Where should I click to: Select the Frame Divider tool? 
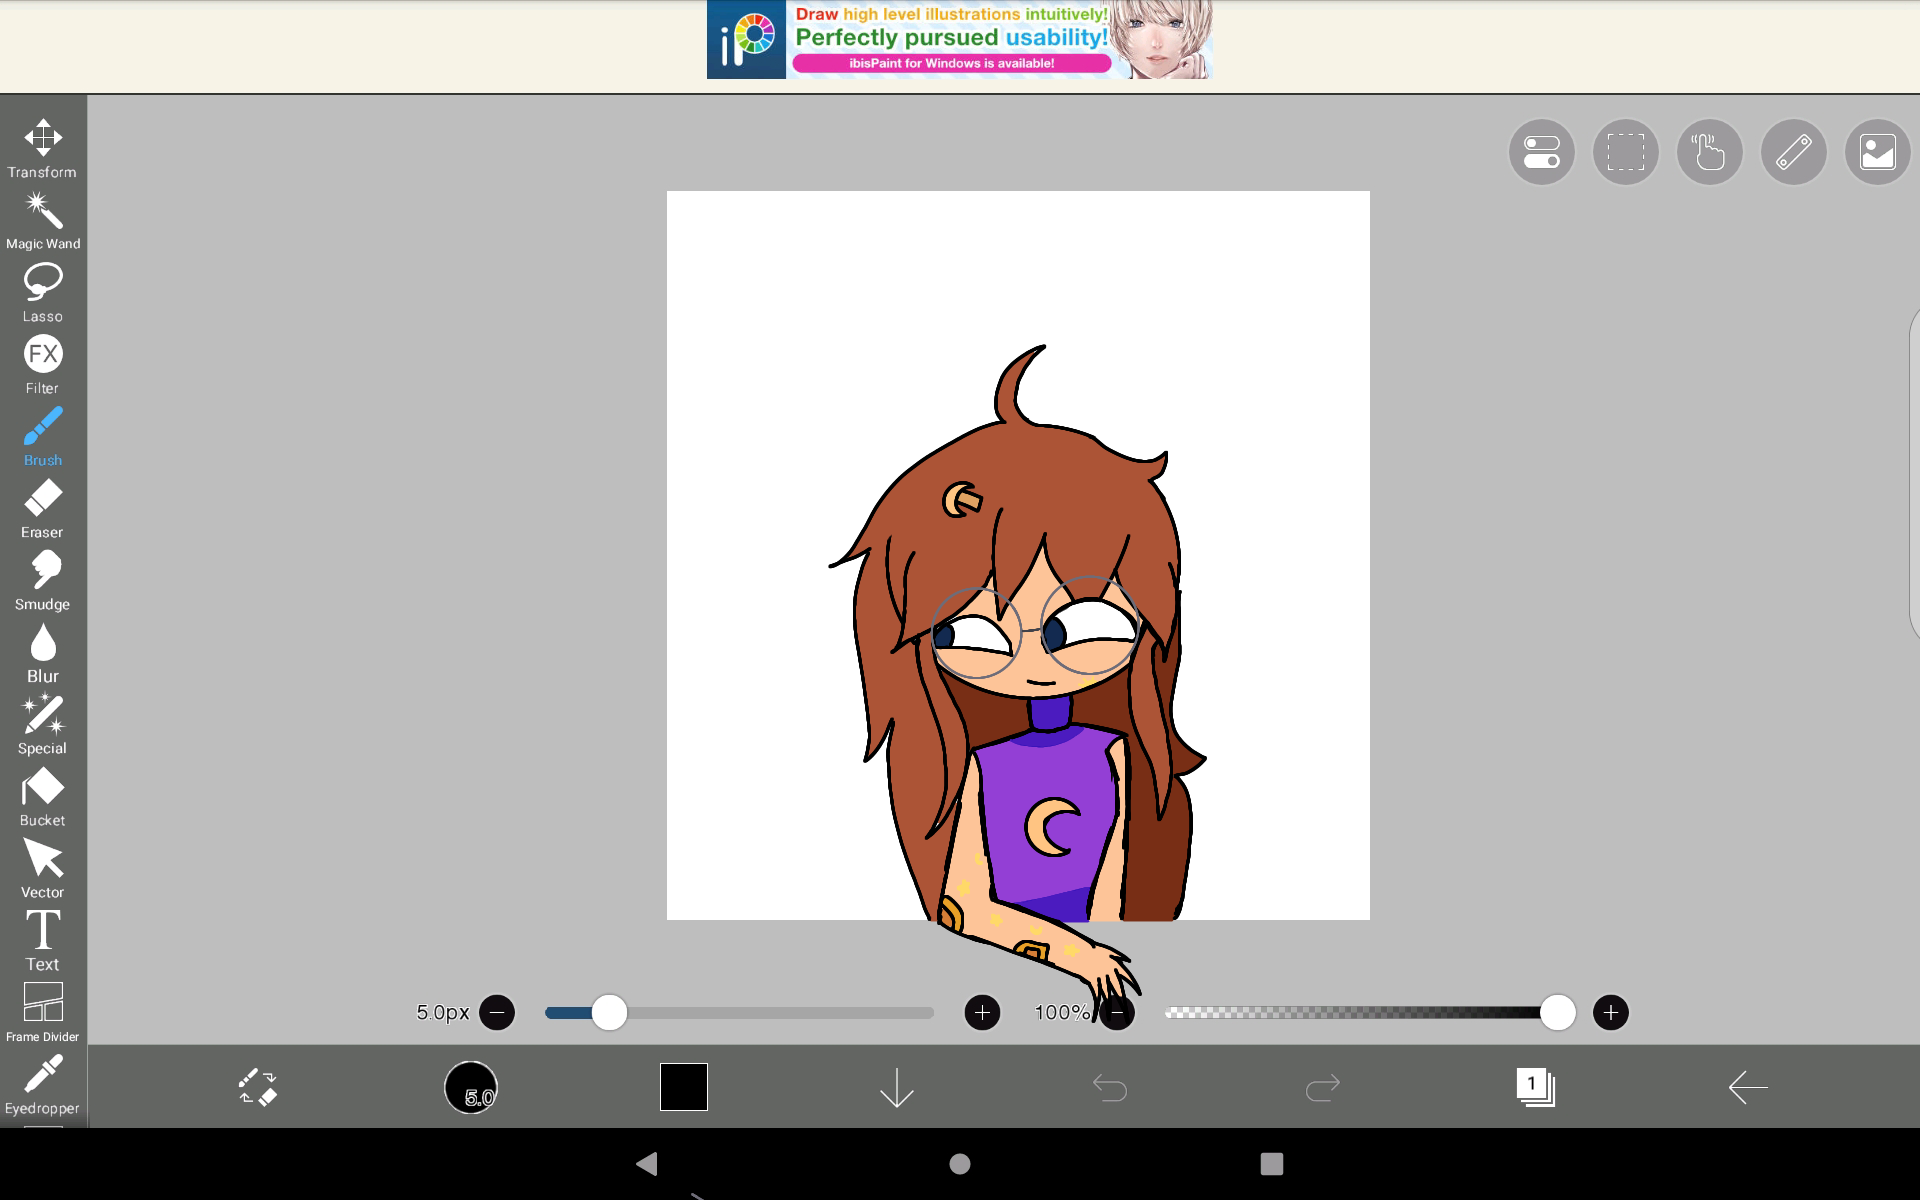pos(43,1013)
